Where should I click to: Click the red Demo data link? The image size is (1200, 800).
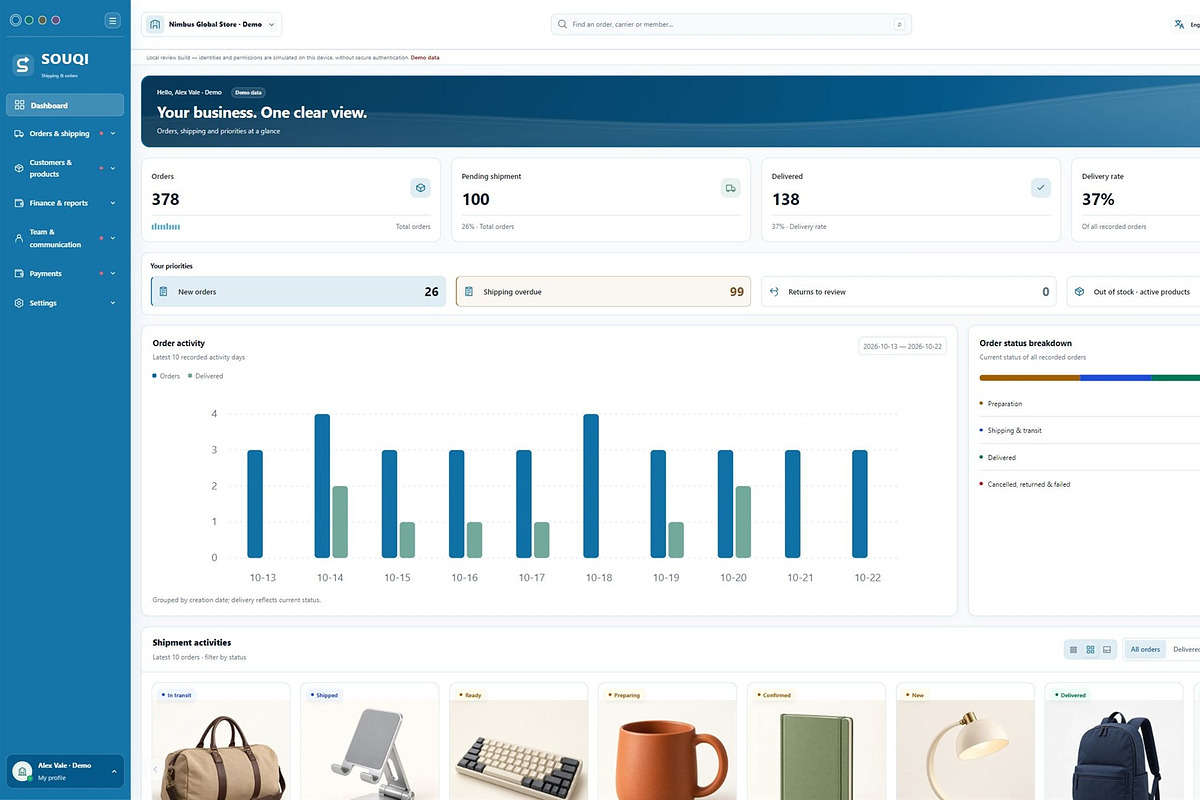[x=425, y=57]
